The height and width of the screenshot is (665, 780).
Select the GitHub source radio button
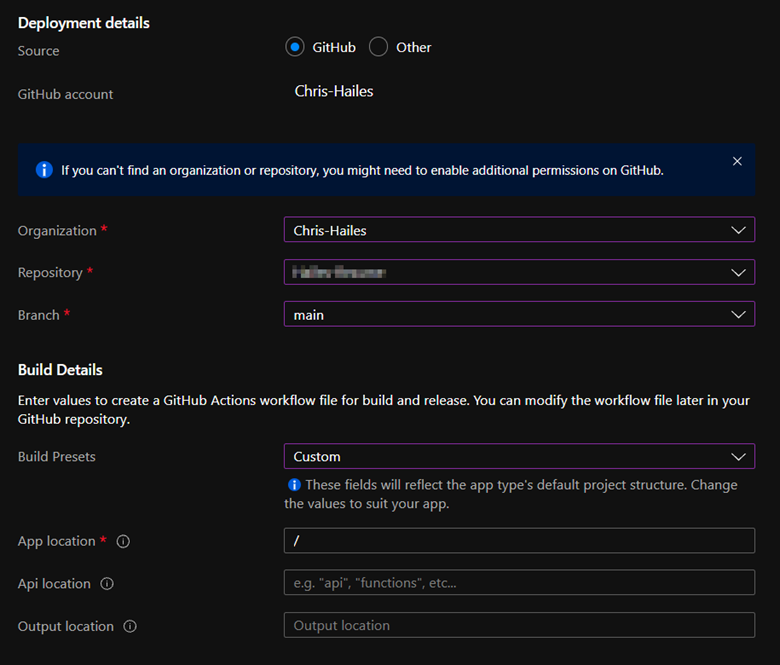coord(294,47)
